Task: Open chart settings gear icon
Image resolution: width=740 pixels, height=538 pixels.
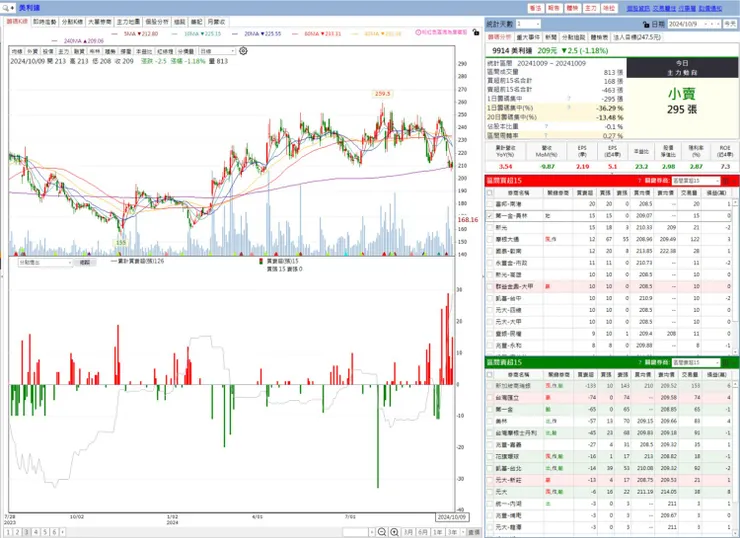Action: click(x=243, y=51)
